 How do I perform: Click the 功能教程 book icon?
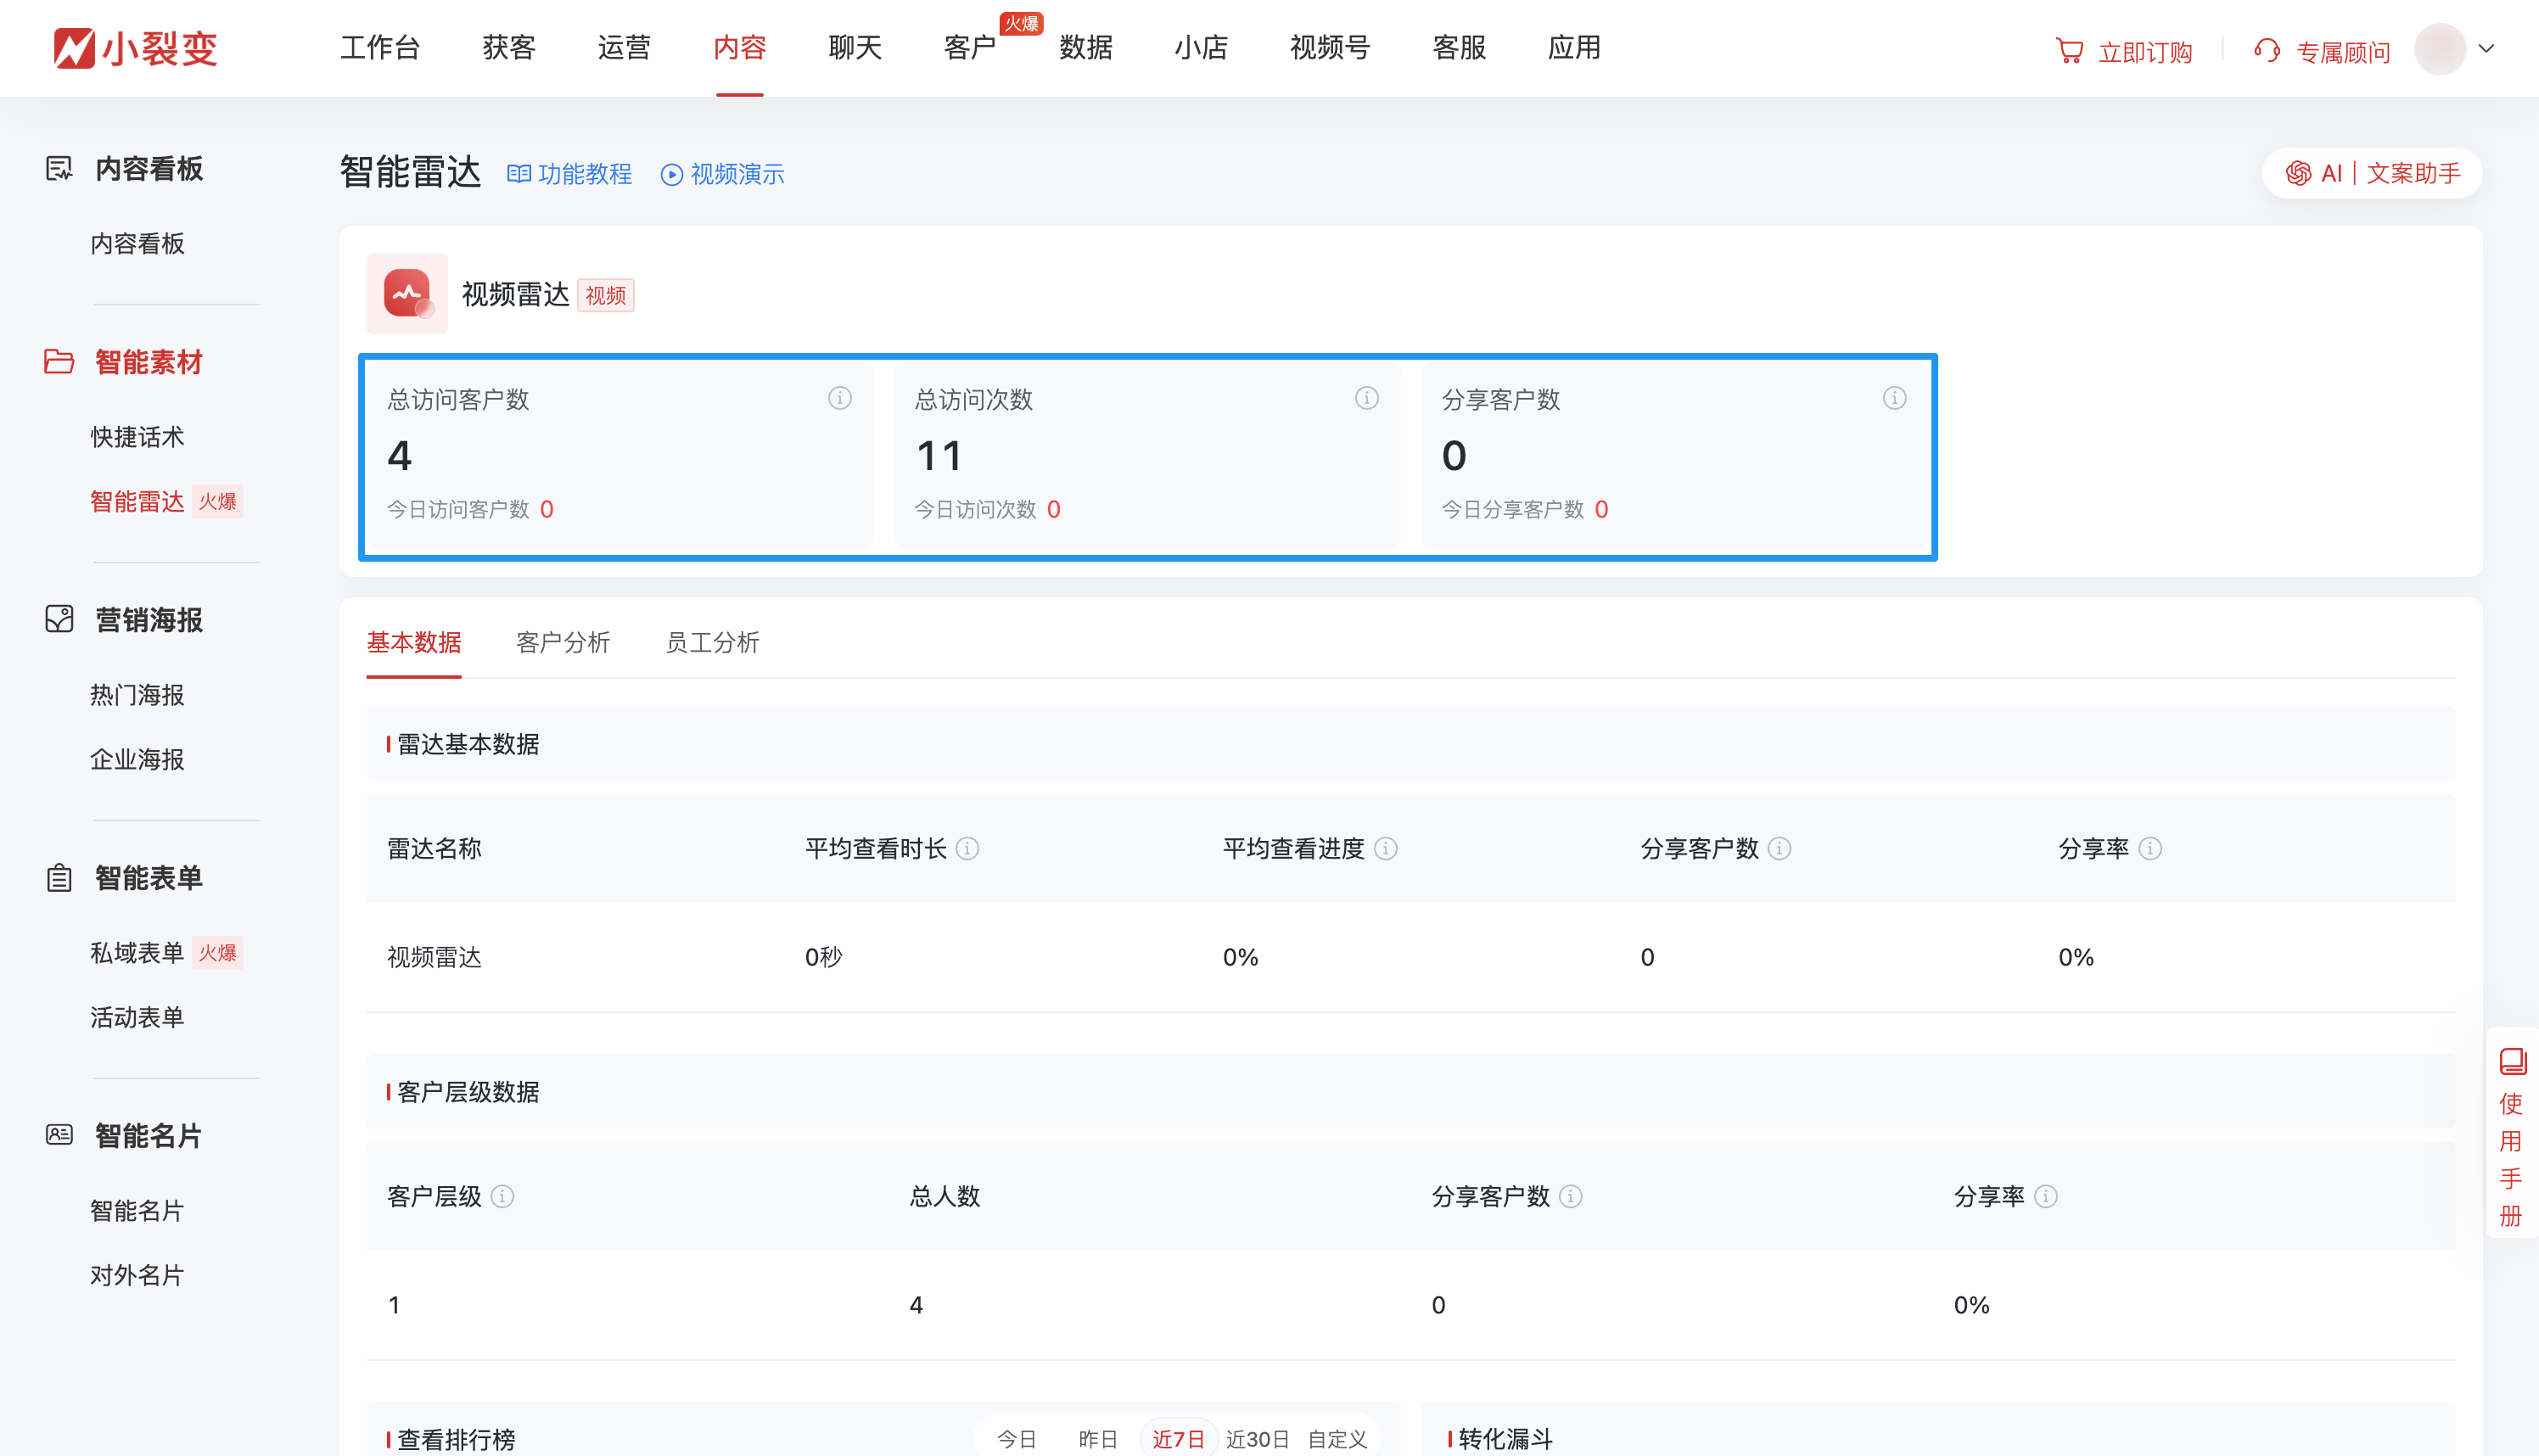coord(518,174)
